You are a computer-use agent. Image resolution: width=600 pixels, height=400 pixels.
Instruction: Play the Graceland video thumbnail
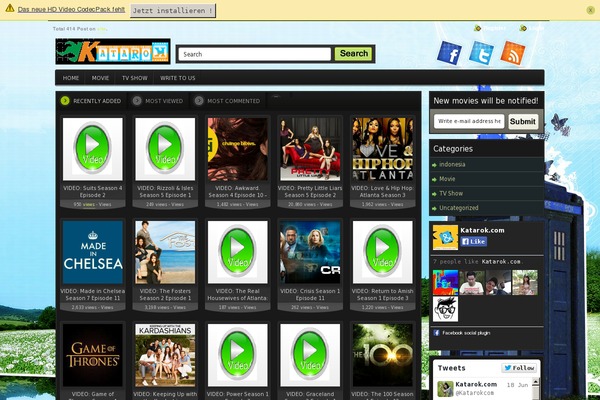click(x=310, y=355)
